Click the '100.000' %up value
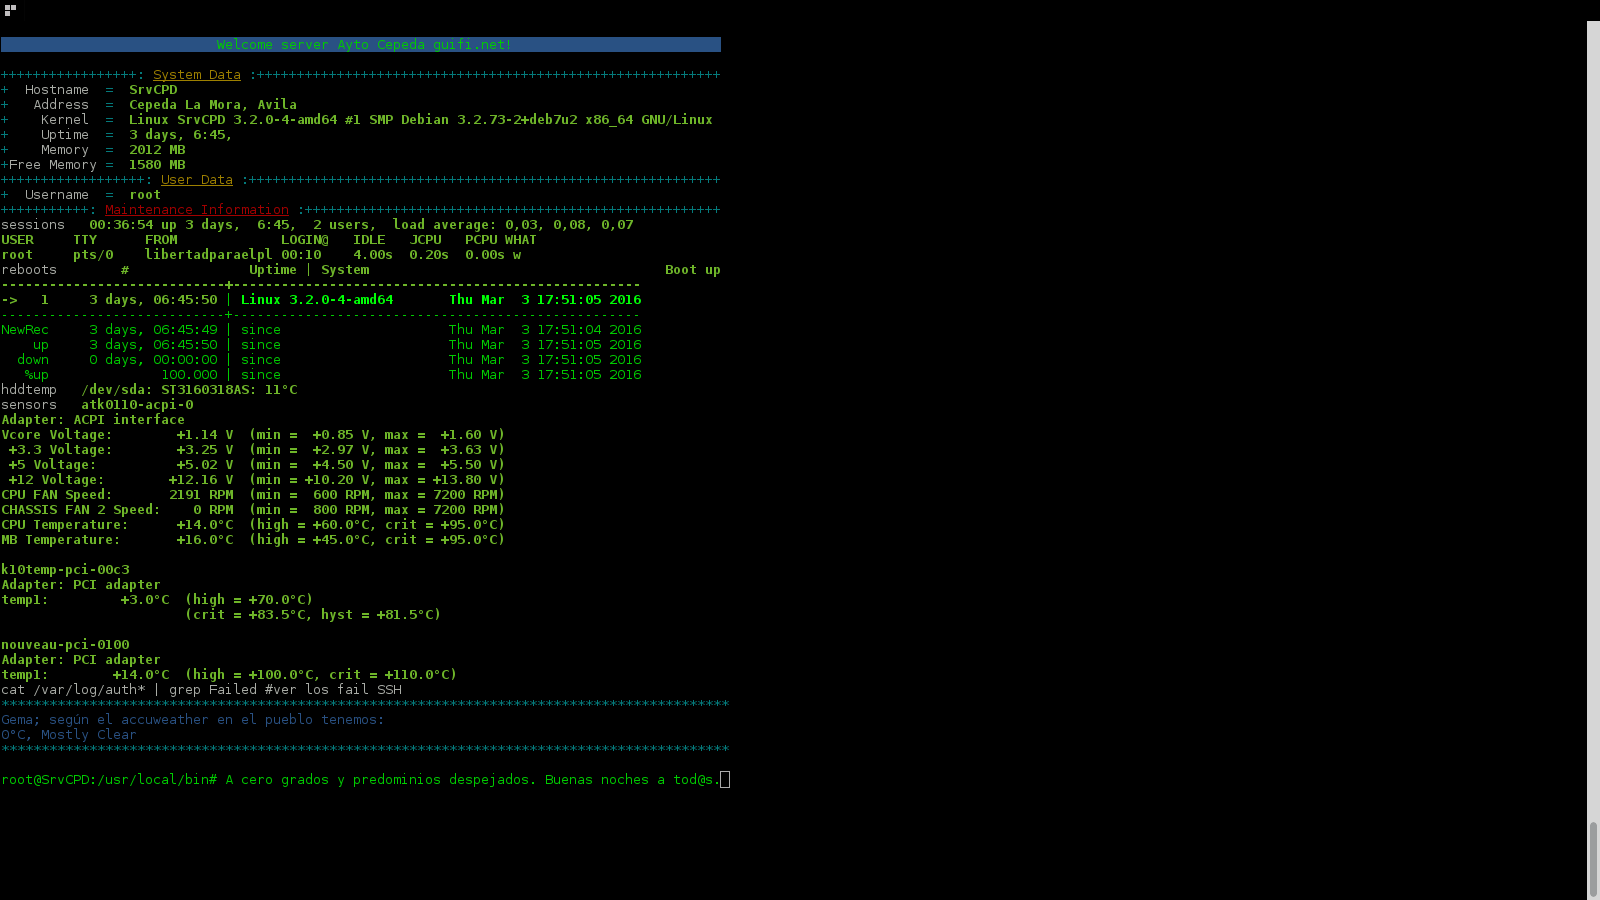The height and width of the screenshot is (900, 1600). (x=189, y=375)
